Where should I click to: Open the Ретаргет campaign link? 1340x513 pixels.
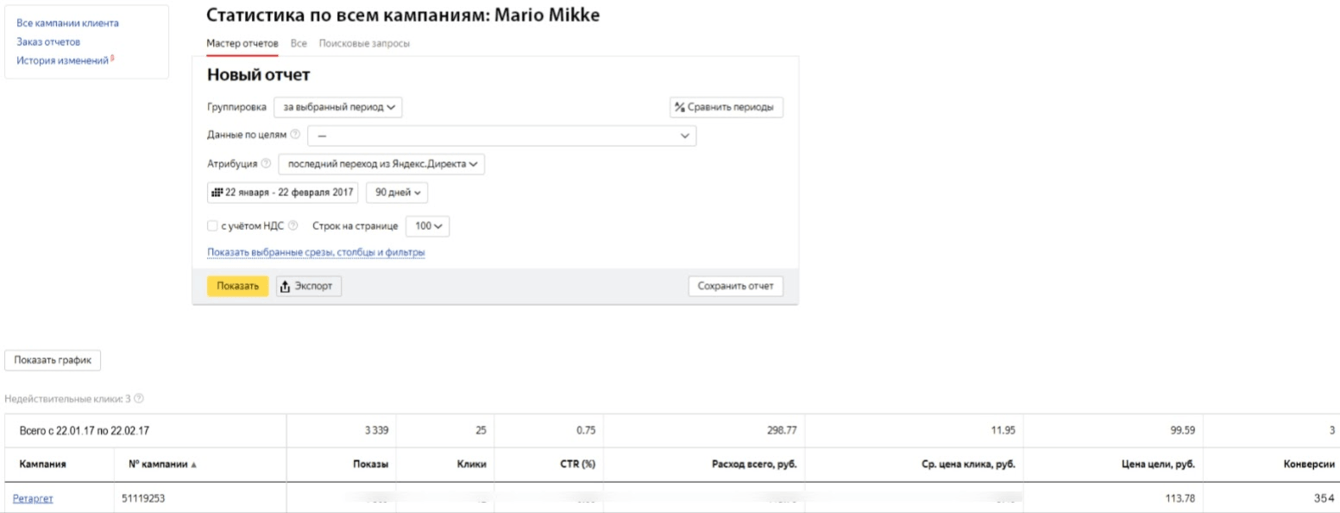(x=33, y=497)
